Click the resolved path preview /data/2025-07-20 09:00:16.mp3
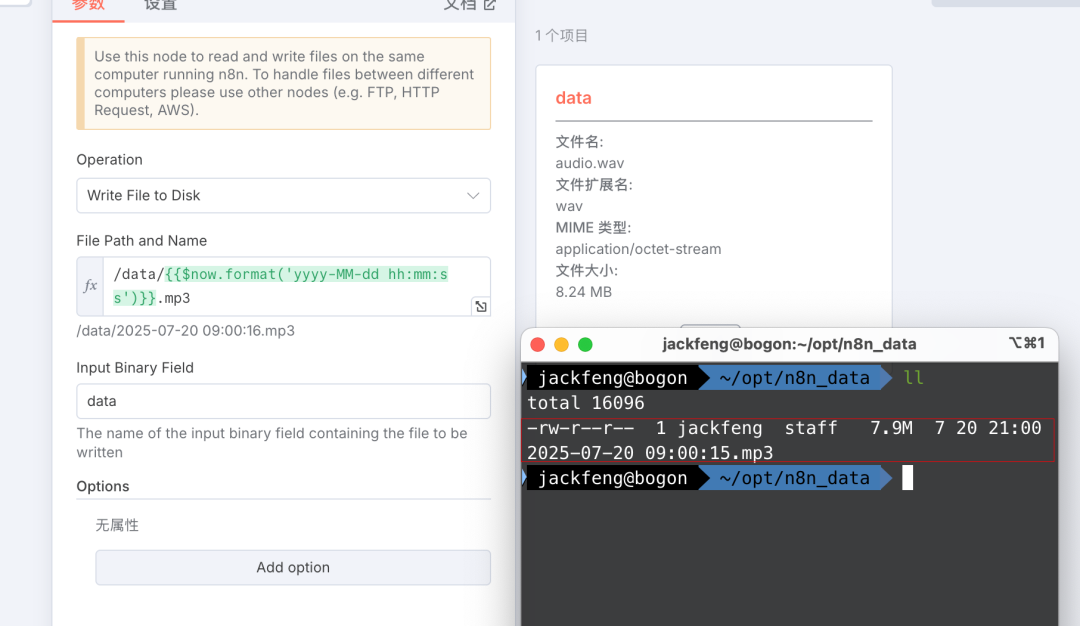 pos(185,331)
